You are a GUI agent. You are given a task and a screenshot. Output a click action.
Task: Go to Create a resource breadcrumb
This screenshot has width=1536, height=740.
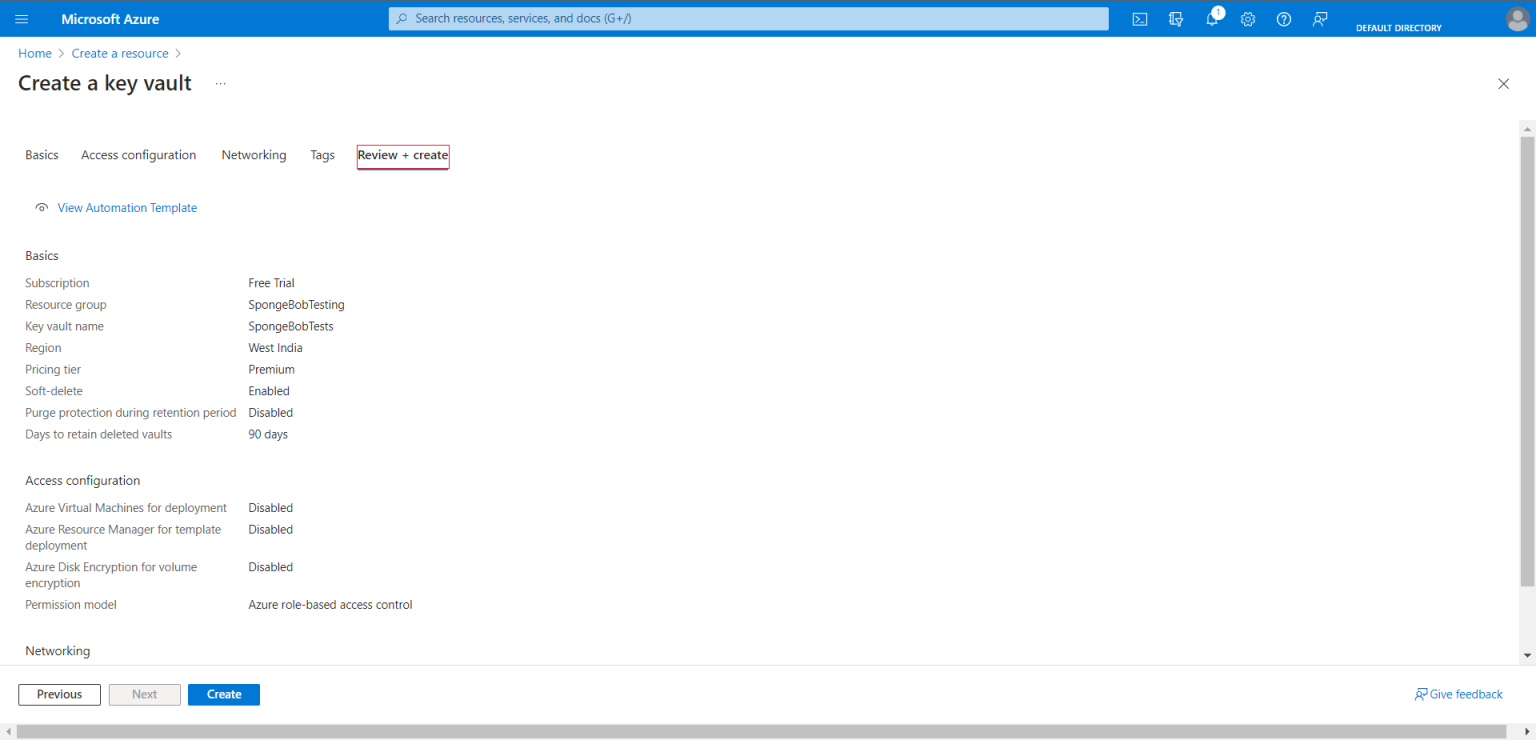pyautogui.click(x=120, y=53)
